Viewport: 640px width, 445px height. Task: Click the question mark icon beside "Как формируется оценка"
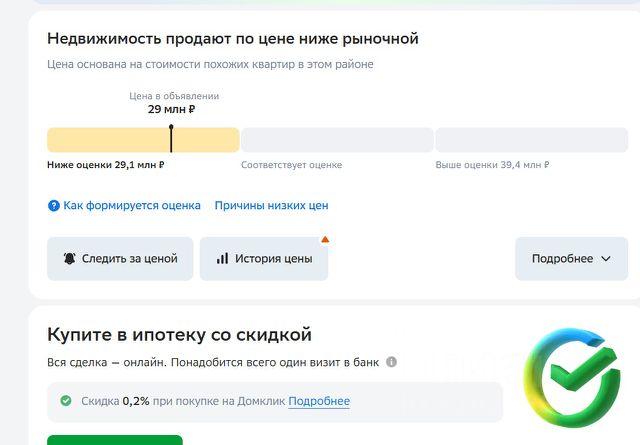(54, 206)
